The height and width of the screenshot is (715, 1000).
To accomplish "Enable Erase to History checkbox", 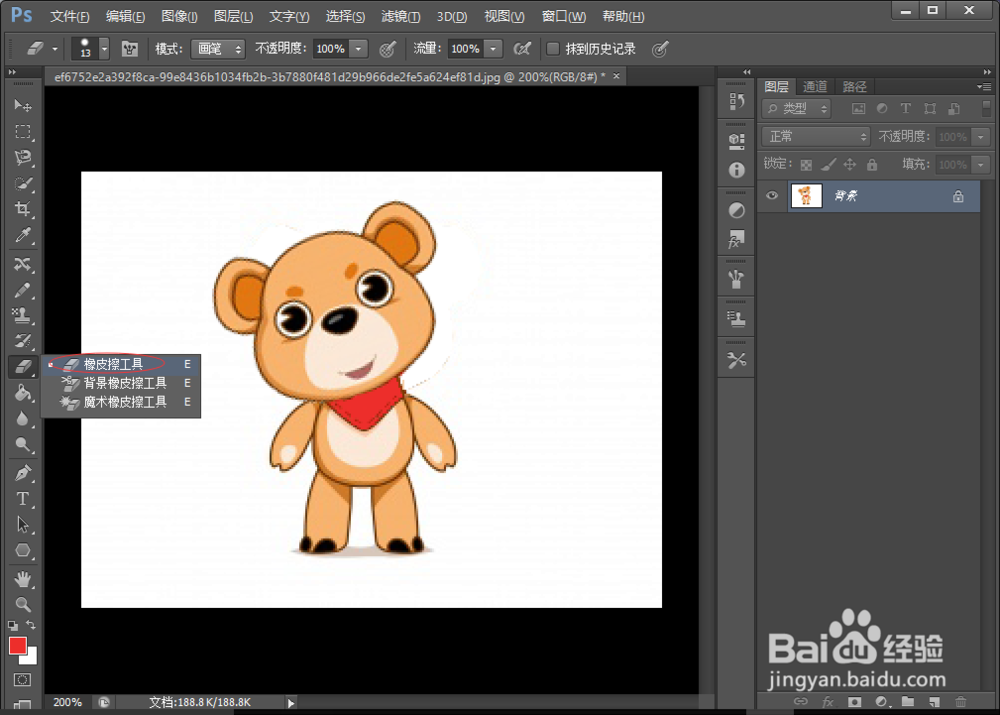I will coord(553,48).
